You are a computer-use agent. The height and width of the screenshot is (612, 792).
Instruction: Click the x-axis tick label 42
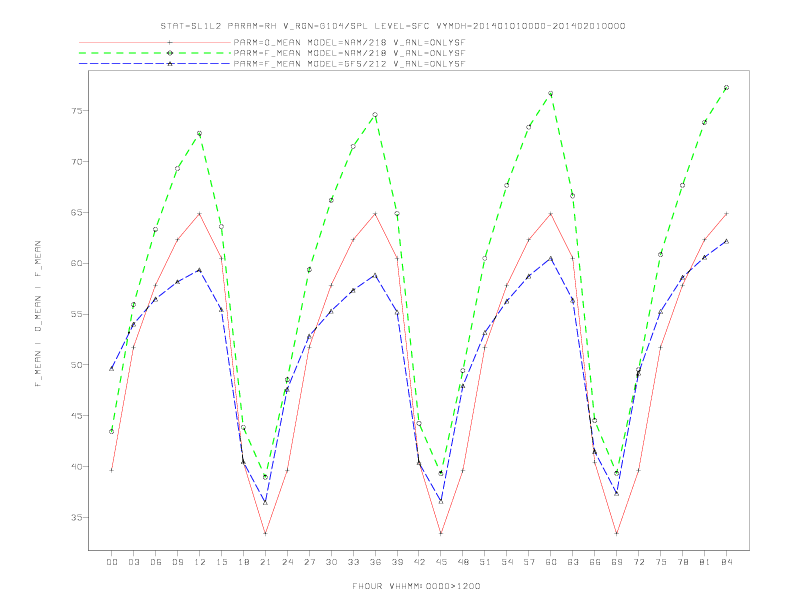click(x=419, y=562)
